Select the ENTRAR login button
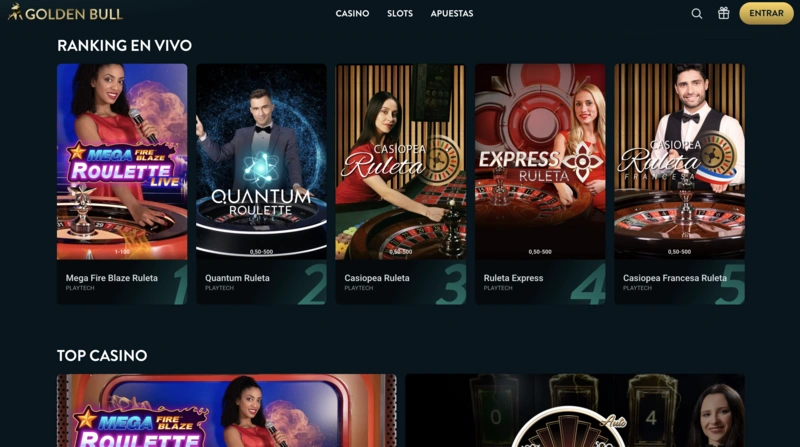 [766, 13]
